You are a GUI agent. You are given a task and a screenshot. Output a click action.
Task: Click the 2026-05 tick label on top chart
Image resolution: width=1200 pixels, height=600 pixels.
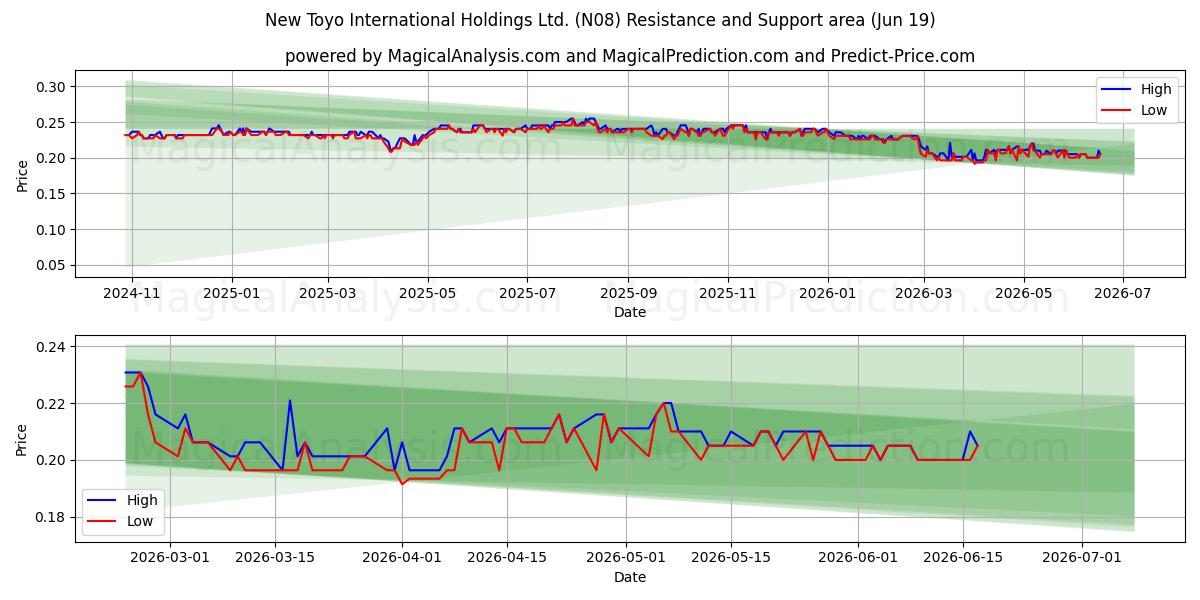tap(1026, 294)
